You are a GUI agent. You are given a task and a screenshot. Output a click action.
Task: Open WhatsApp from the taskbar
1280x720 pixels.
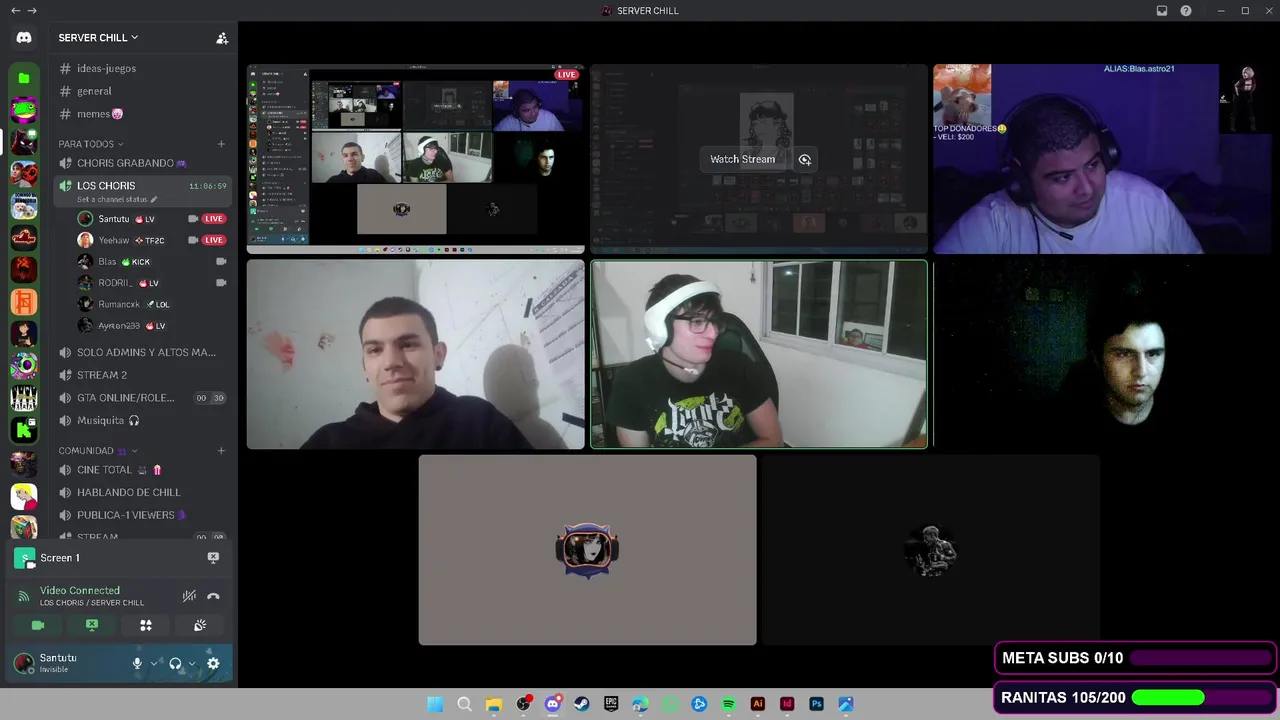pos(670,704)
